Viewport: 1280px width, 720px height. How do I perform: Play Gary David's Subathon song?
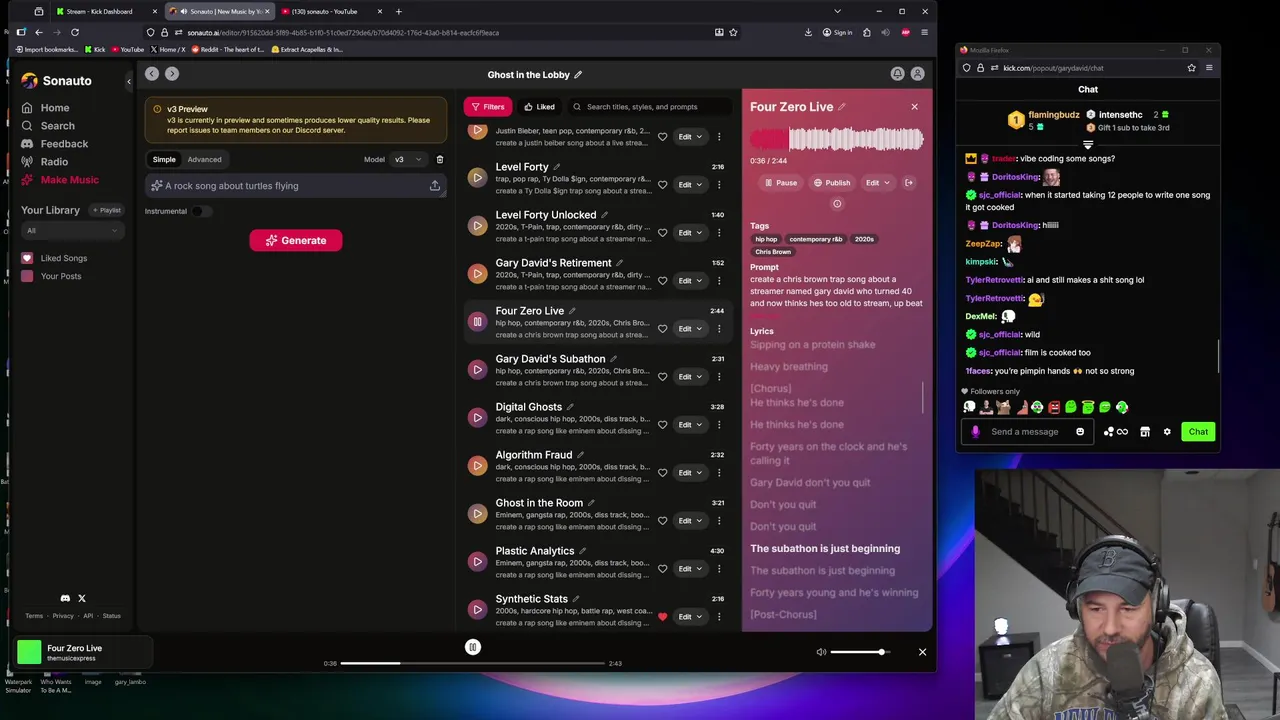(x=477, y=370)
